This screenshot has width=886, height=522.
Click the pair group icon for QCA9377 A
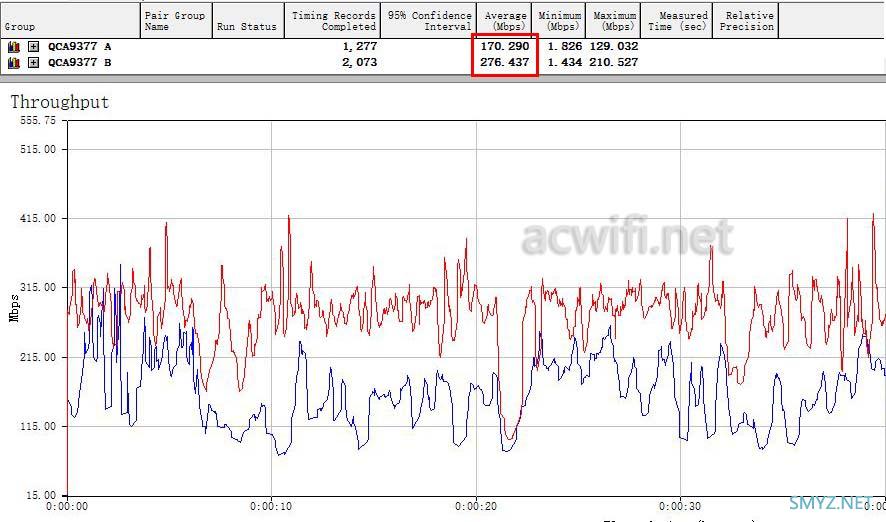[x=14, y=47]
